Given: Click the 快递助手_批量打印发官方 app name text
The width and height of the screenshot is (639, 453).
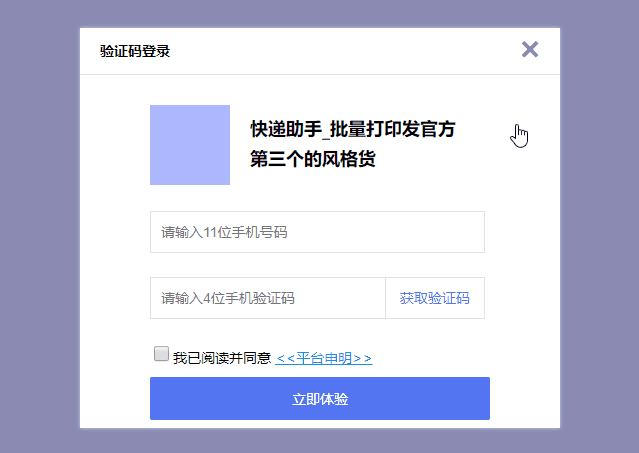Looking at the screenshot, I should pyautogui.click(x=353, y=129).
